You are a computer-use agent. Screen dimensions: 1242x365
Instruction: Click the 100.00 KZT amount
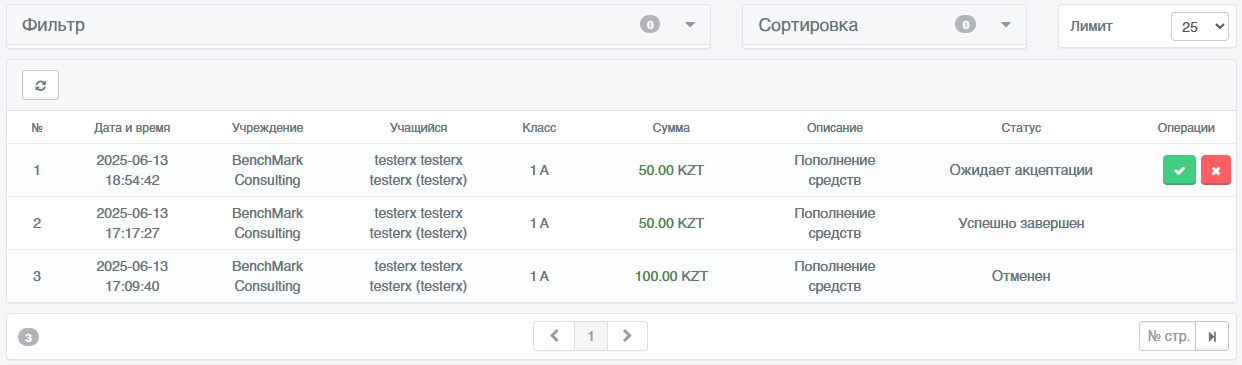click(x=671, y=276)
